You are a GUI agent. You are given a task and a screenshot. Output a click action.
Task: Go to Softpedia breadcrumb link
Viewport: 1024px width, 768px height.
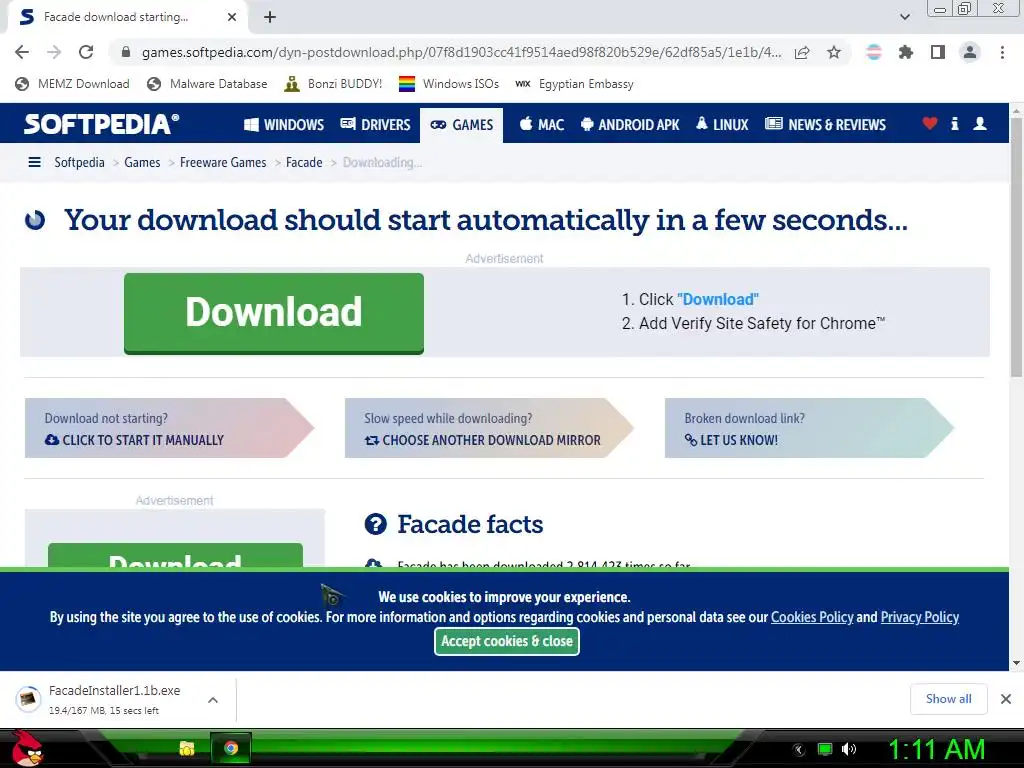(x=79, y=162)
